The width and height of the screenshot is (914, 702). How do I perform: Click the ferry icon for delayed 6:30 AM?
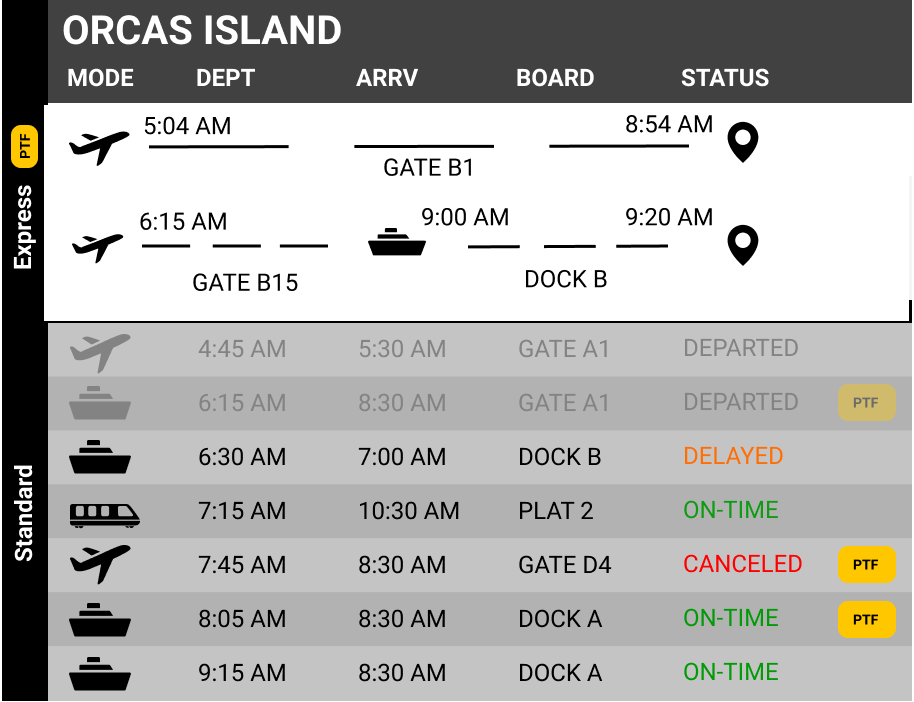click(x=100, y=457)
